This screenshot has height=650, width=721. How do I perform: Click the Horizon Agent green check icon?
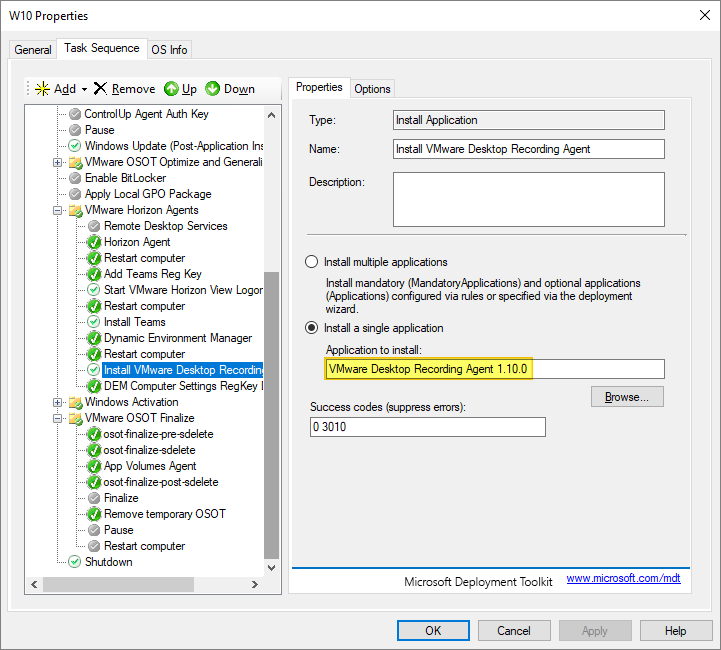pos(94,242)
